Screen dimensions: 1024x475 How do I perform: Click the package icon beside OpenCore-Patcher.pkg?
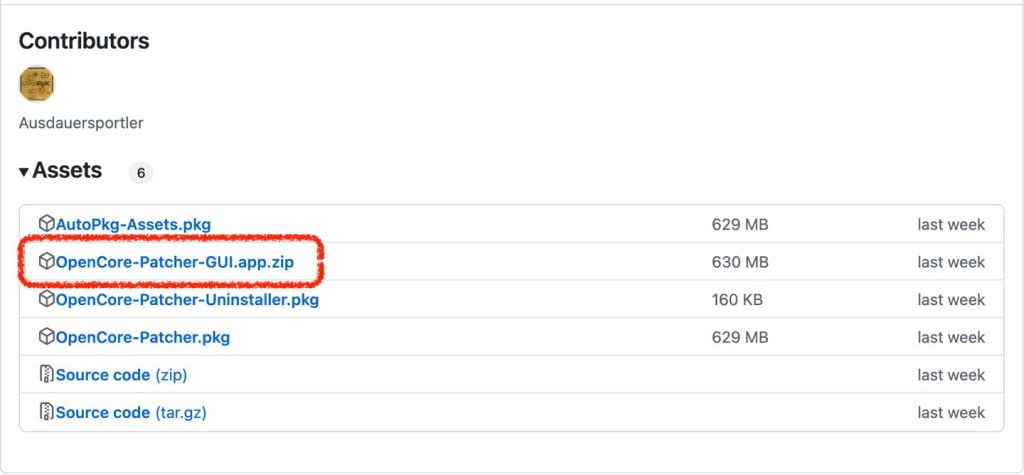coord(46,337)
